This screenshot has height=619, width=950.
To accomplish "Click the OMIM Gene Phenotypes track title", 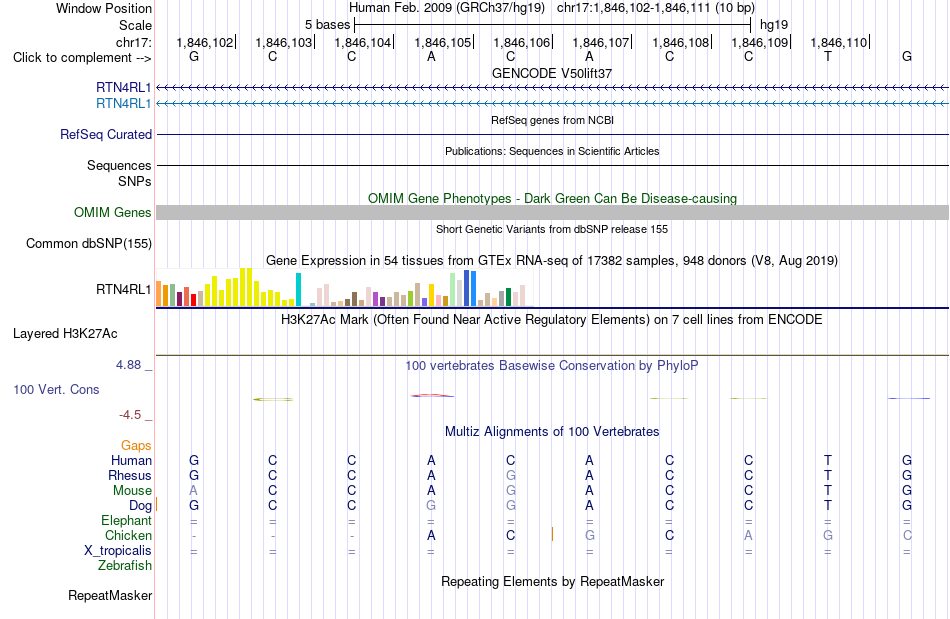I will point(552,198).
